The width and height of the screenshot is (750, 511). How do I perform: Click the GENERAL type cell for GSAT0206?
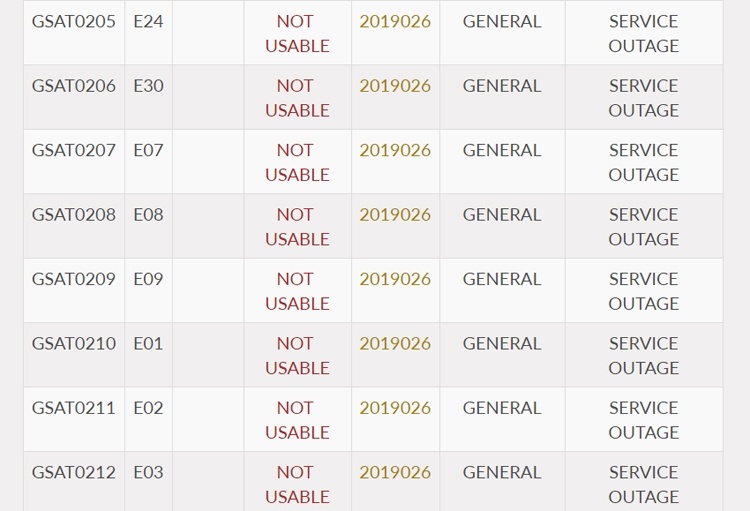(502, 86)
